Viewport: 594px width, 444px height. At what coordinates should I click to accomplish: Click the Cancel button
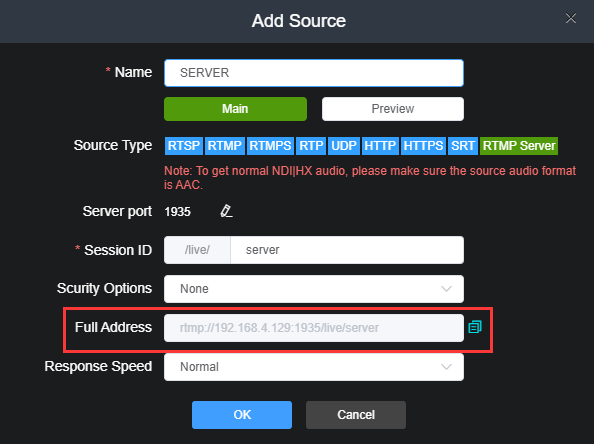(356, 415)
